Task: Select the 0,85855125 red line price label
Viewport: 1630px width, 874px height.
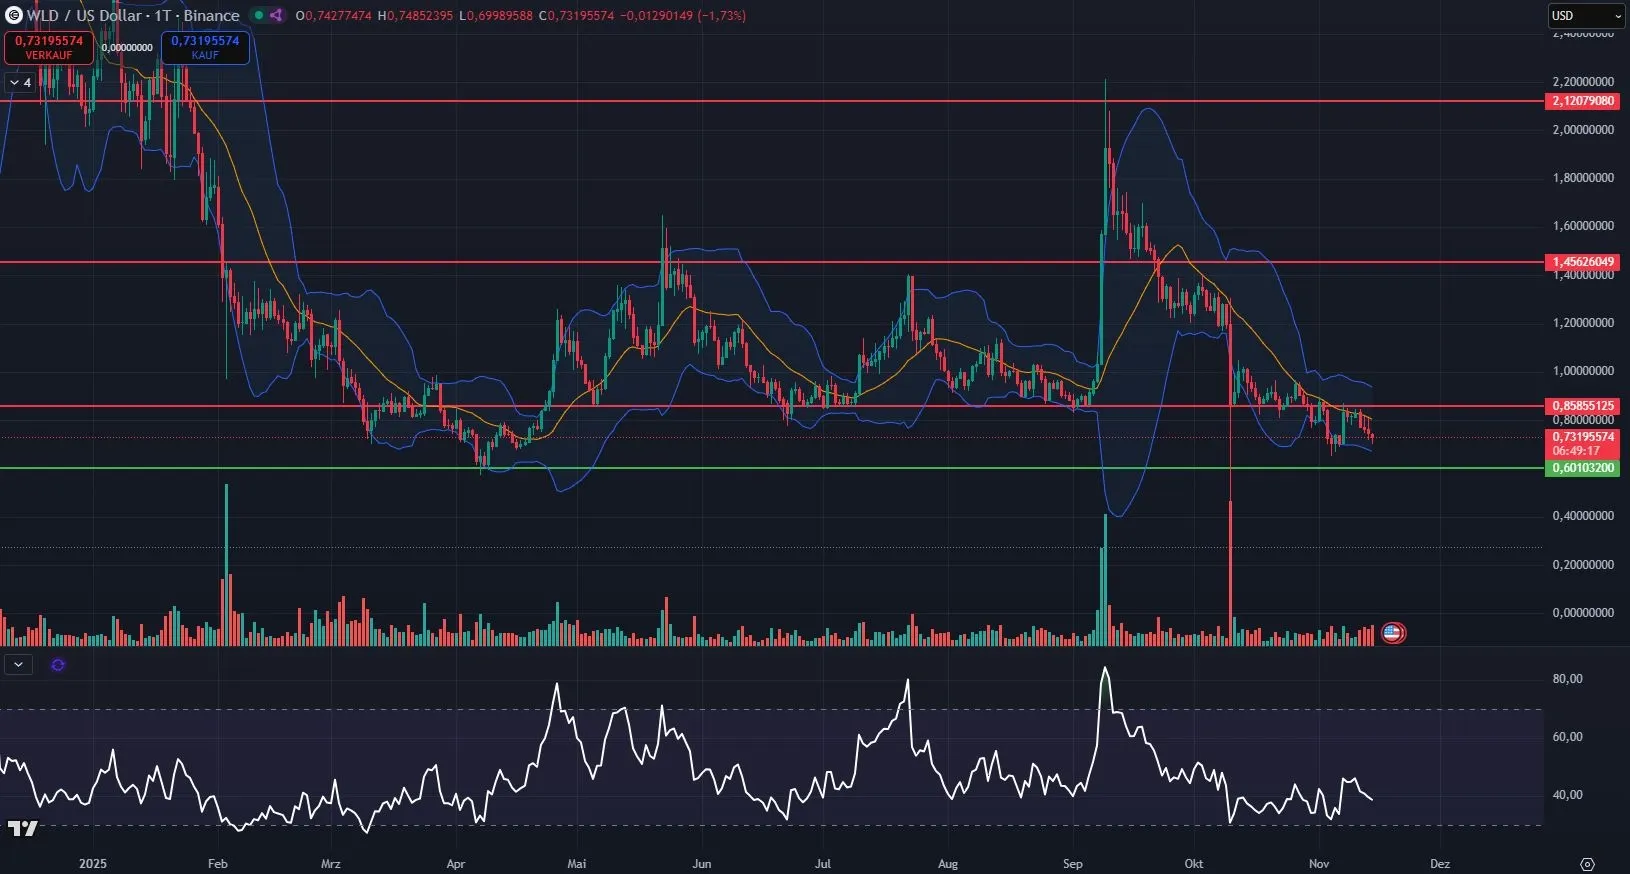Action: point(1582,406)
